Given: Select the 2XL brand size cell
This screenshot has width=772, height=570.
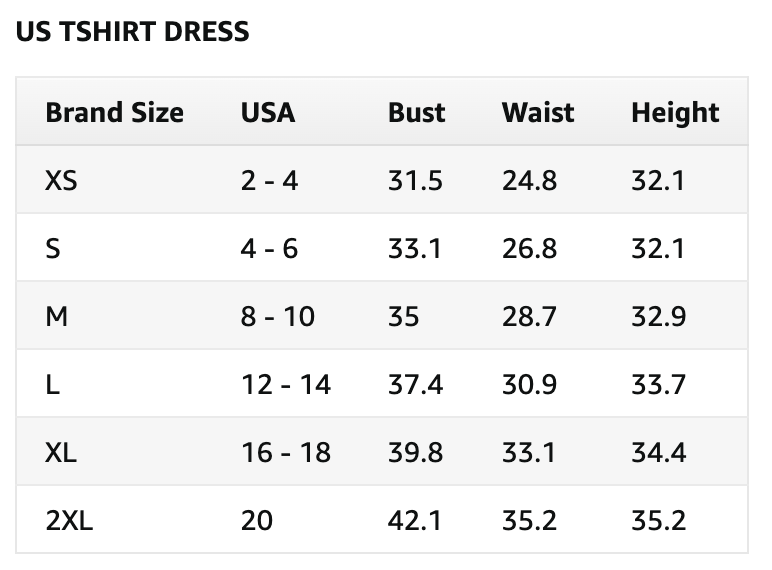Looking at the screenshot, I should (69, 520).
